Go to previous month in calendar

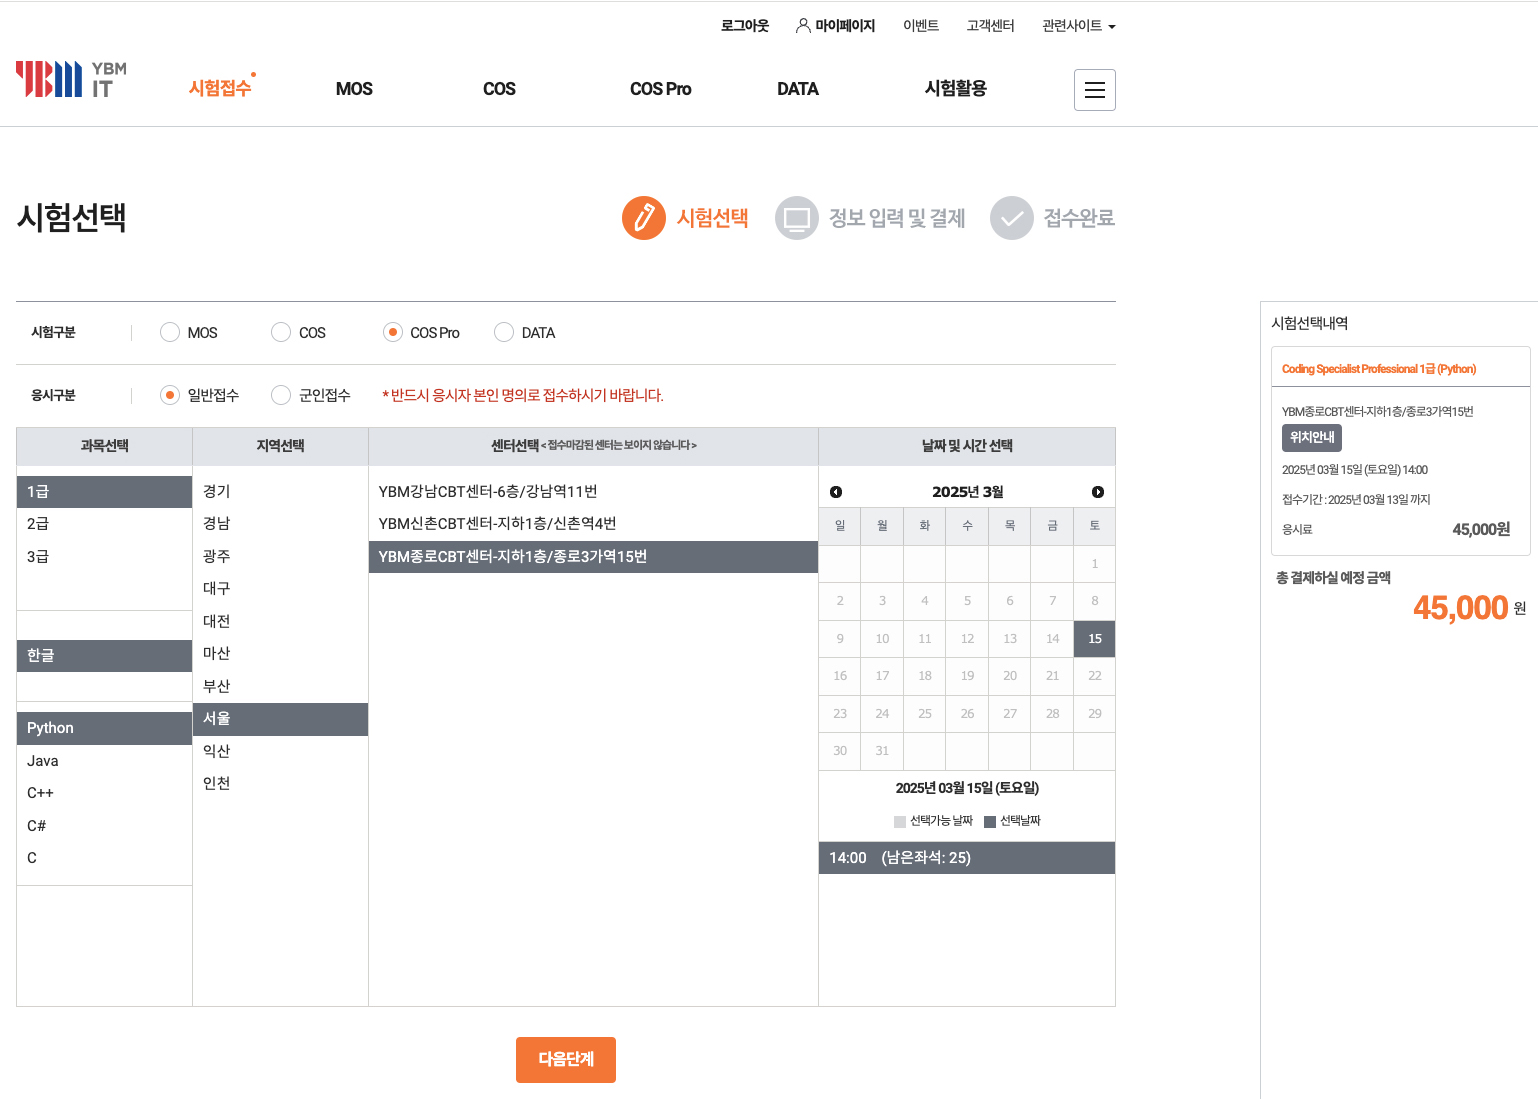point(836,492)
